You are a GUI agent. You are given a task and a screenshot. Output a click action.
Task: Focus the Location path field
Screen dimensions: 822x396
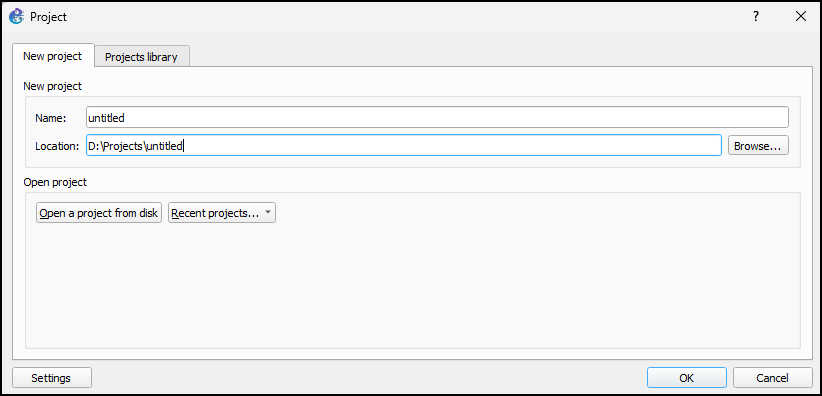(x=404, y=145)
